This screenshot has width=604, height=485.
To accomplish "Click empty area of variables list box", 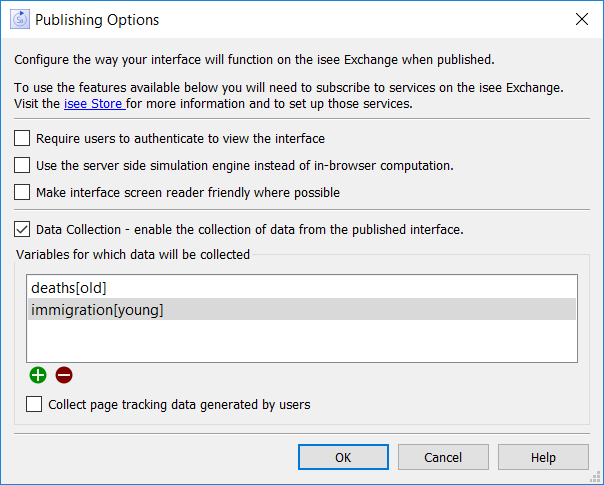I will coord(302,341).
